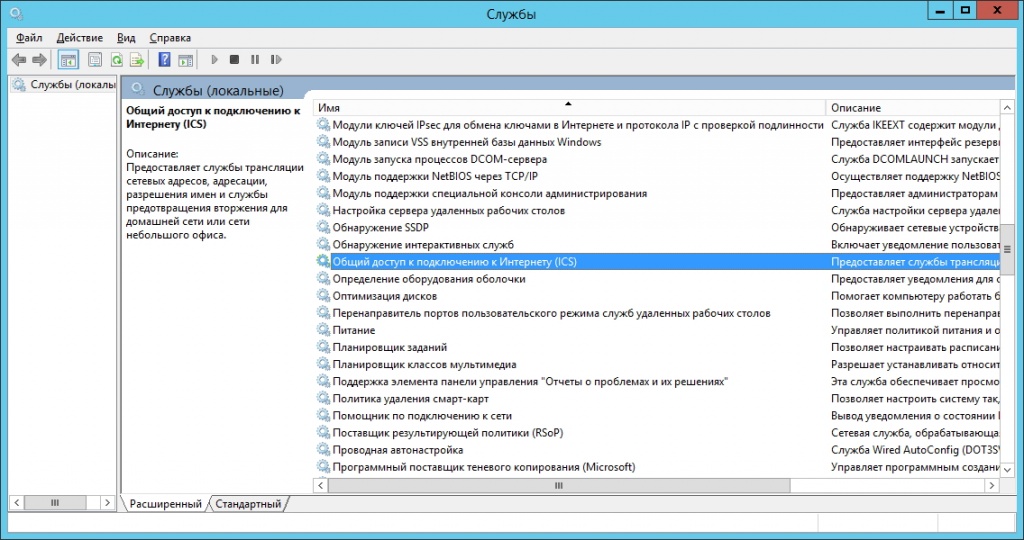Select Модуль поддержки специальной консоли администрирования

490,193
